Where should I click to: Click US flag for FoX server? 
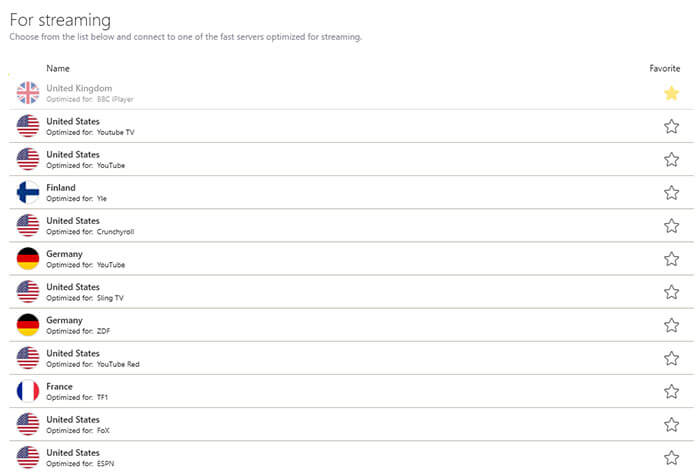tap(28, 424)
